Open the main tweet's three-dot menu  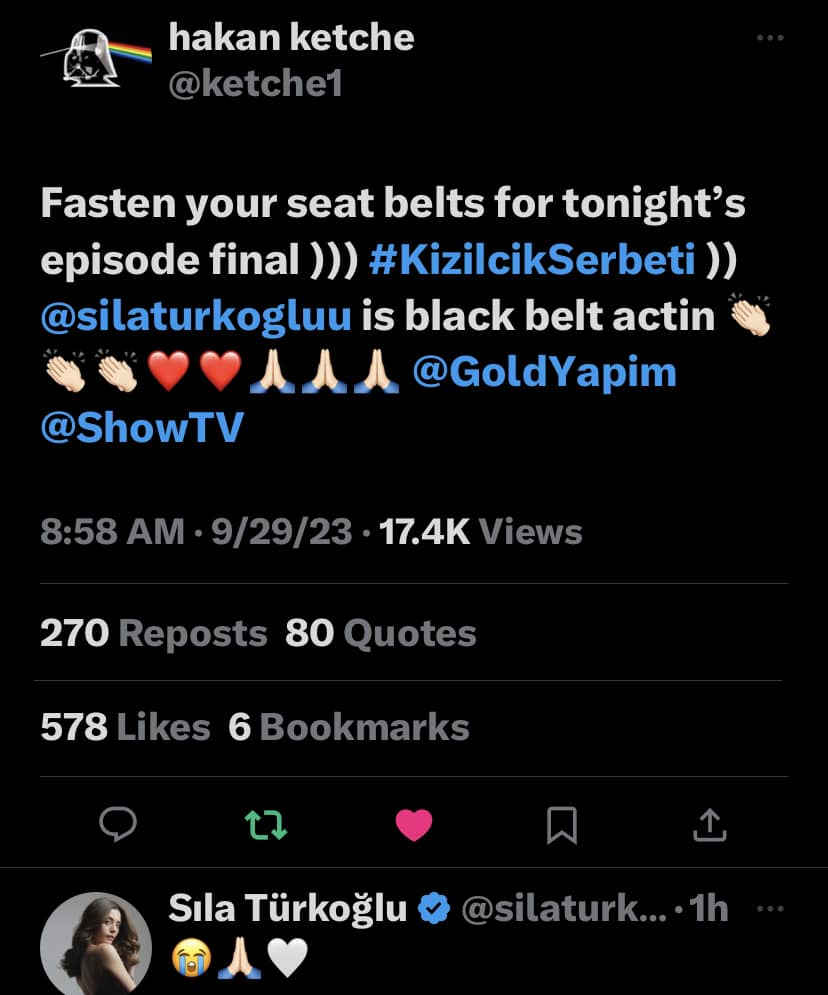pyautogui.click(x=769, y=38)
